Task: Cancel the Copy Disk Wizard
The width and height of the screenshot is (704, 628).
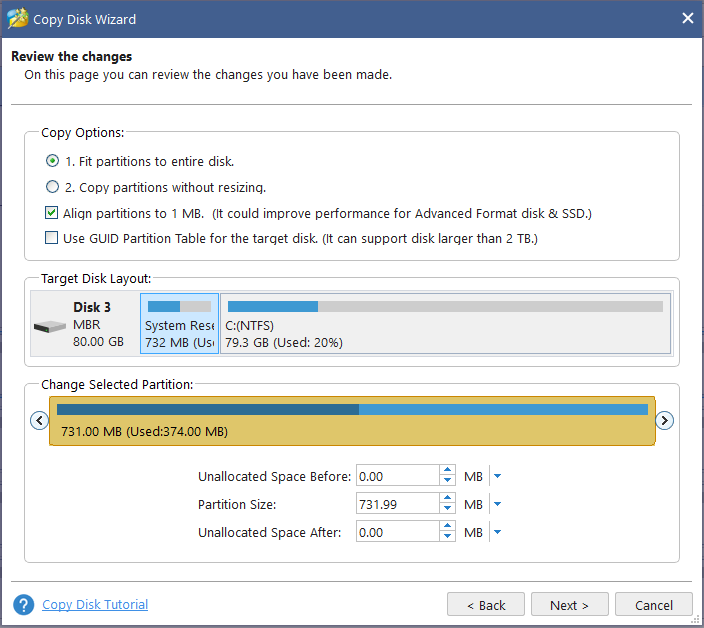Action: click(x=654, y=605)
